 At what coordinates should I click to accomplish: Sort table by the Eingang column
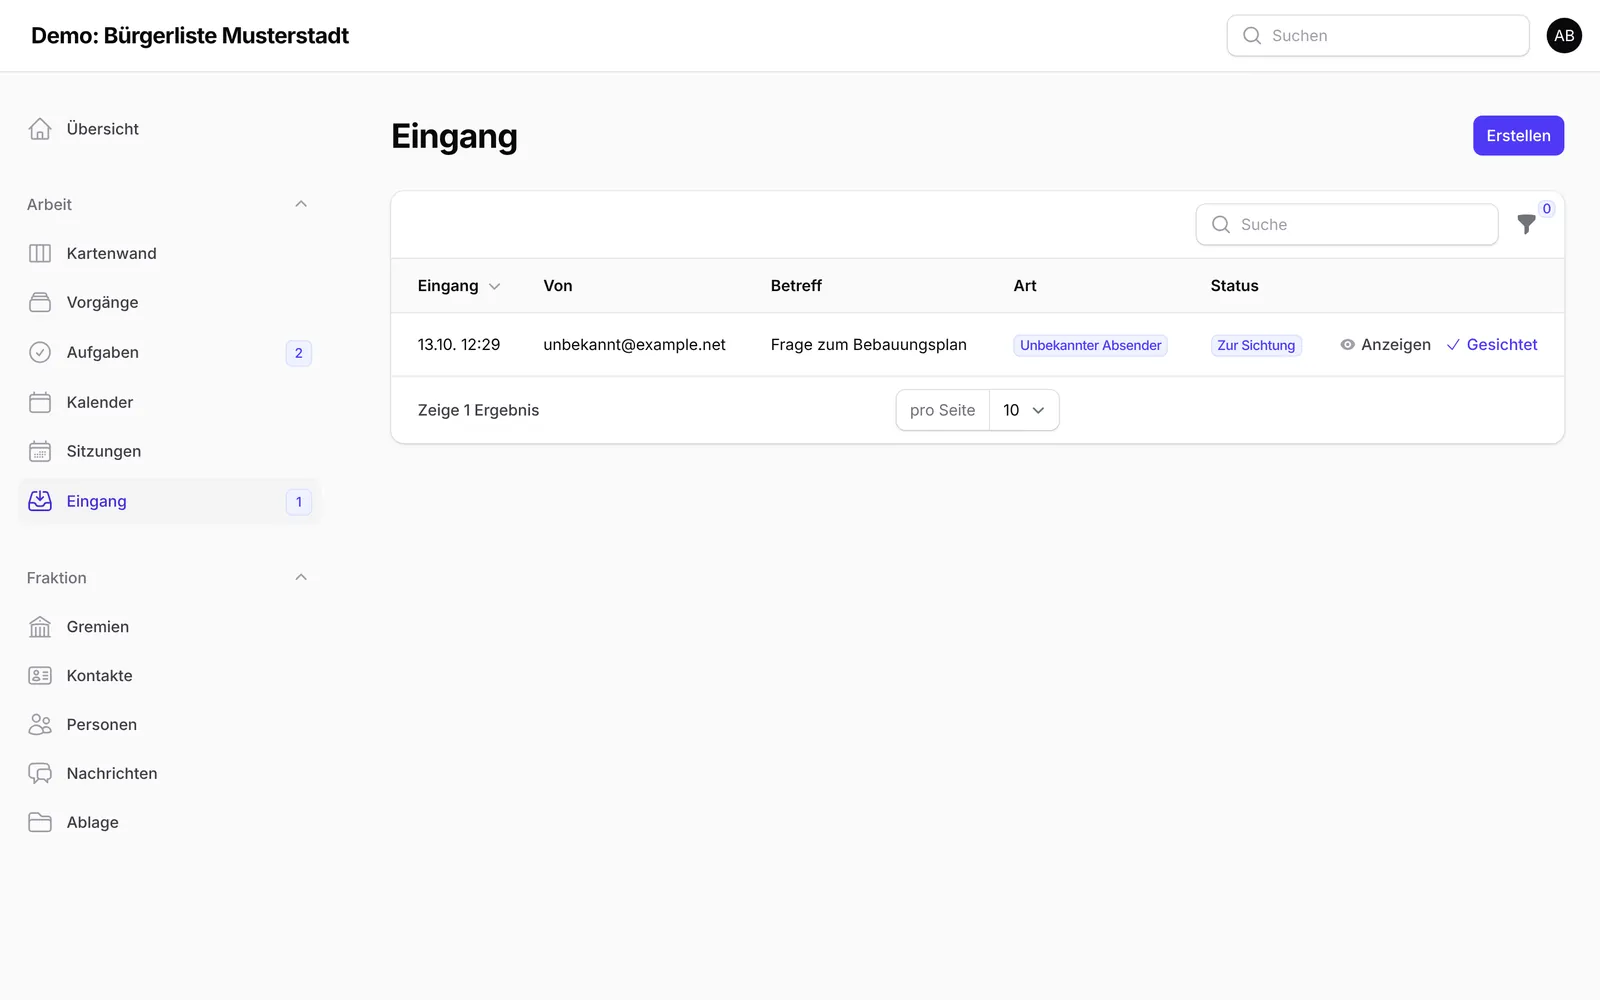458,286
